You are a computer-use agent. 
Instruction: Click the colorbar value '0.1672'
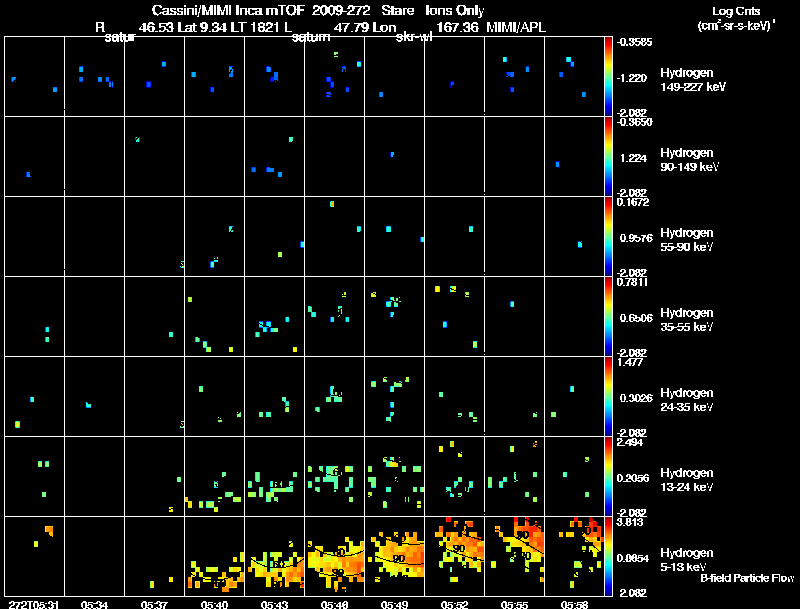click(x=633, y=202)
